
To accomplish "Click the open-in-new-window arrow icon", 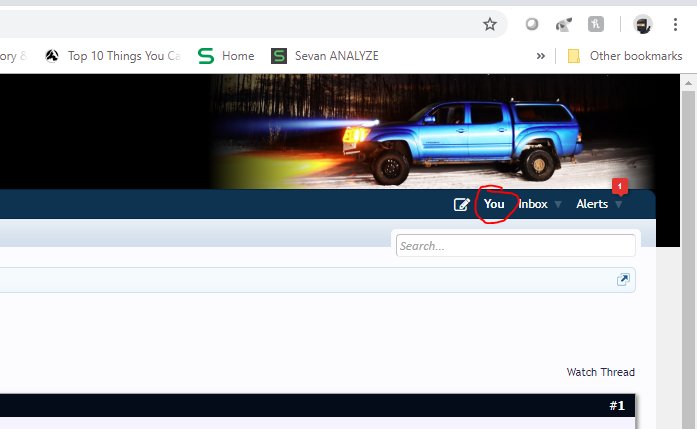I will pos(623,279).
